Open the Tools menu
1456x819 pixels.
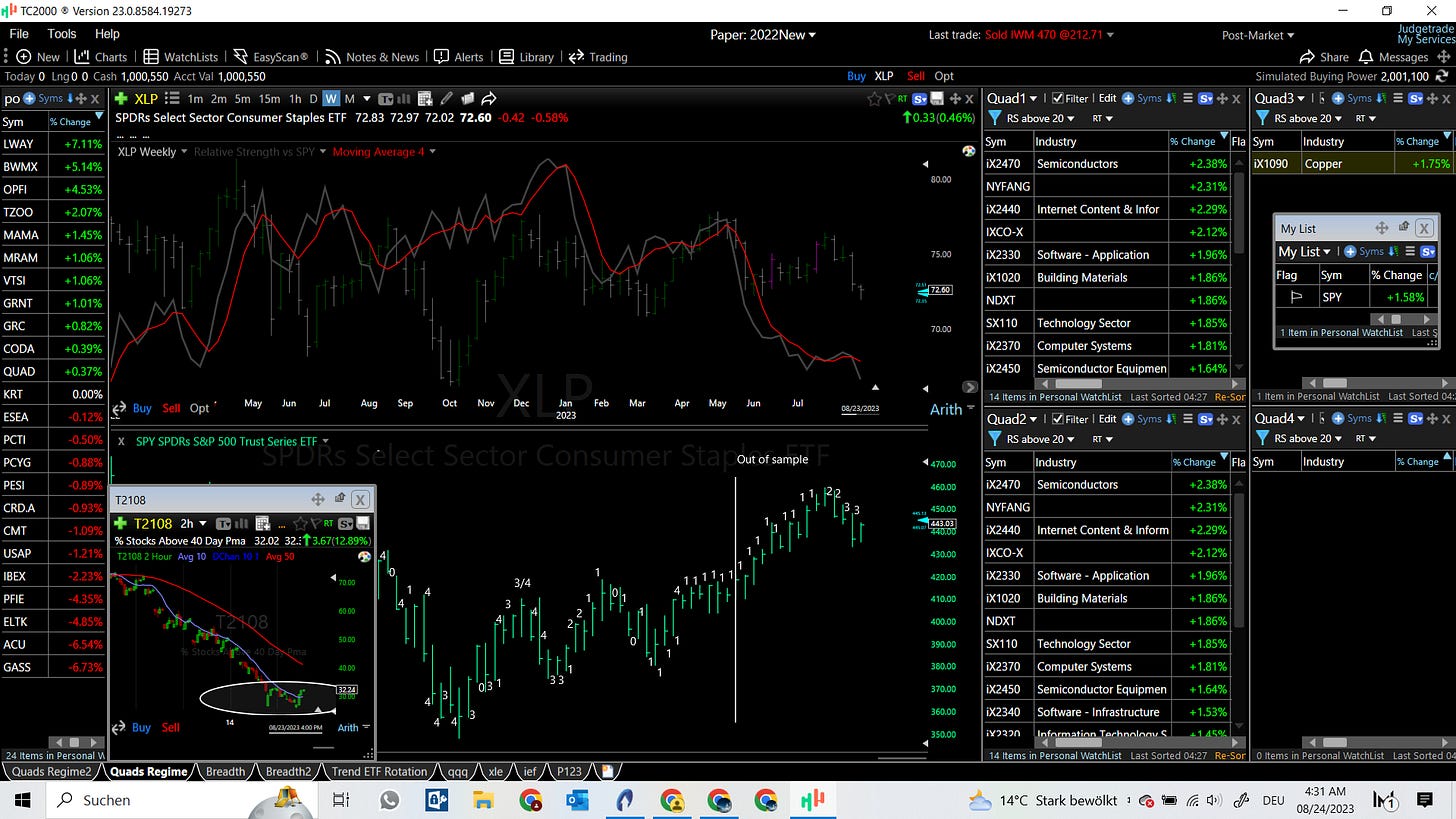coord(61,34)
